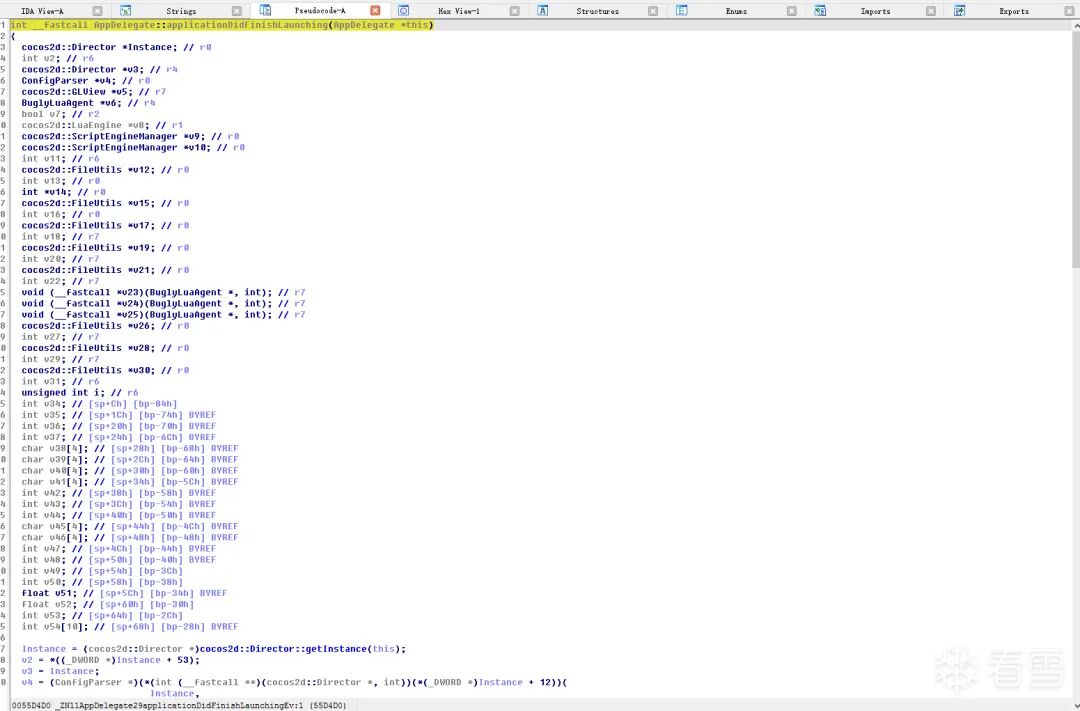The image size is (1080, 711).
Task: Click the Hex View-1 tab icon
Action: (404, 10)
